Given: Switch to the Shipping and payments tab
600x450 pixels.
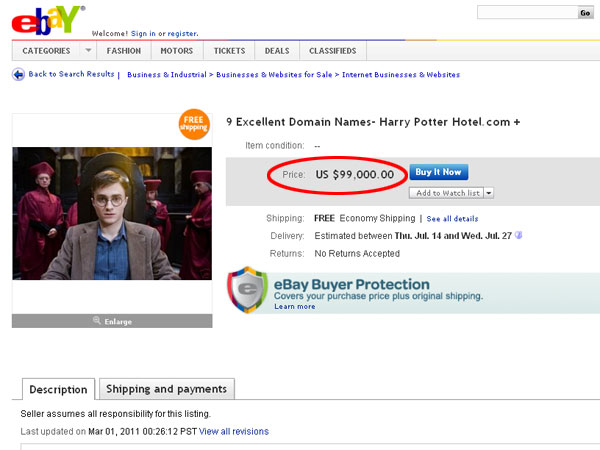Looking at the screenshot, I should pyautogui.click(x=166, y=389).
